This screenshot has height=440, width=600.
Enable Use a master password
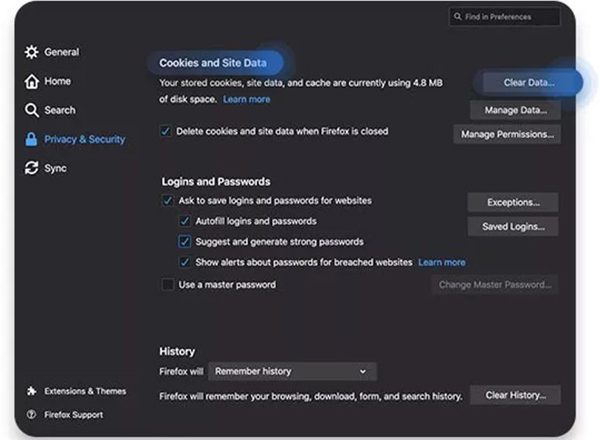tap(167, 285)
